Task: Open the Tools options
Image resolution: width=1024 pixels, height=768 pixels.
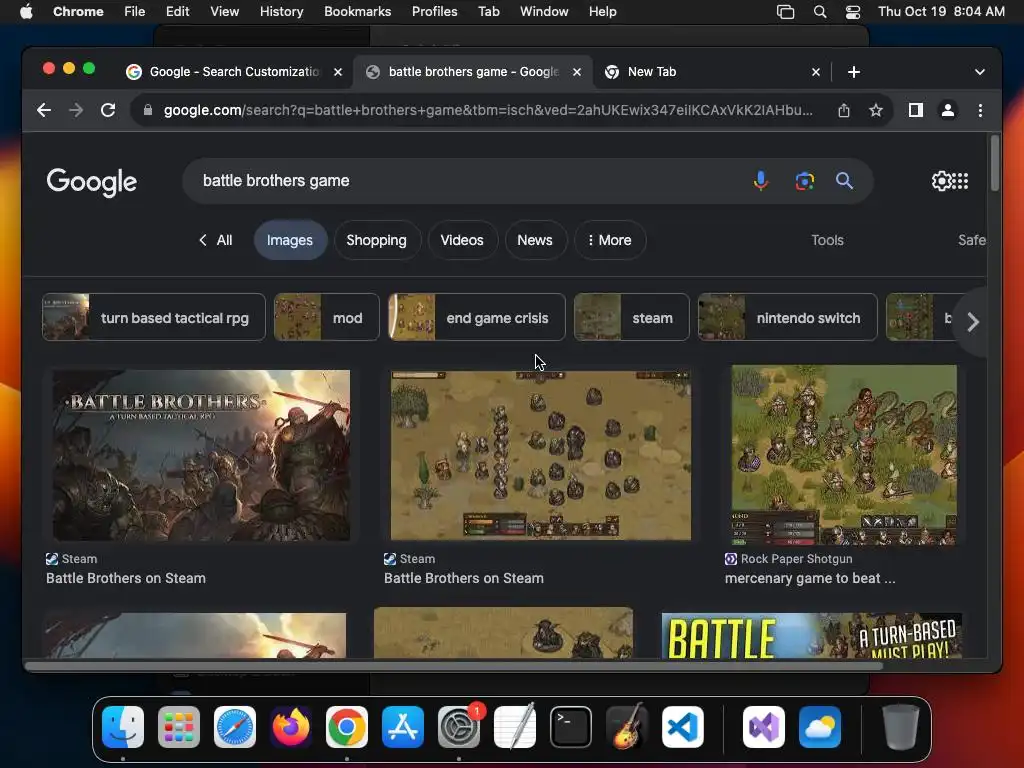Action: 827,240
